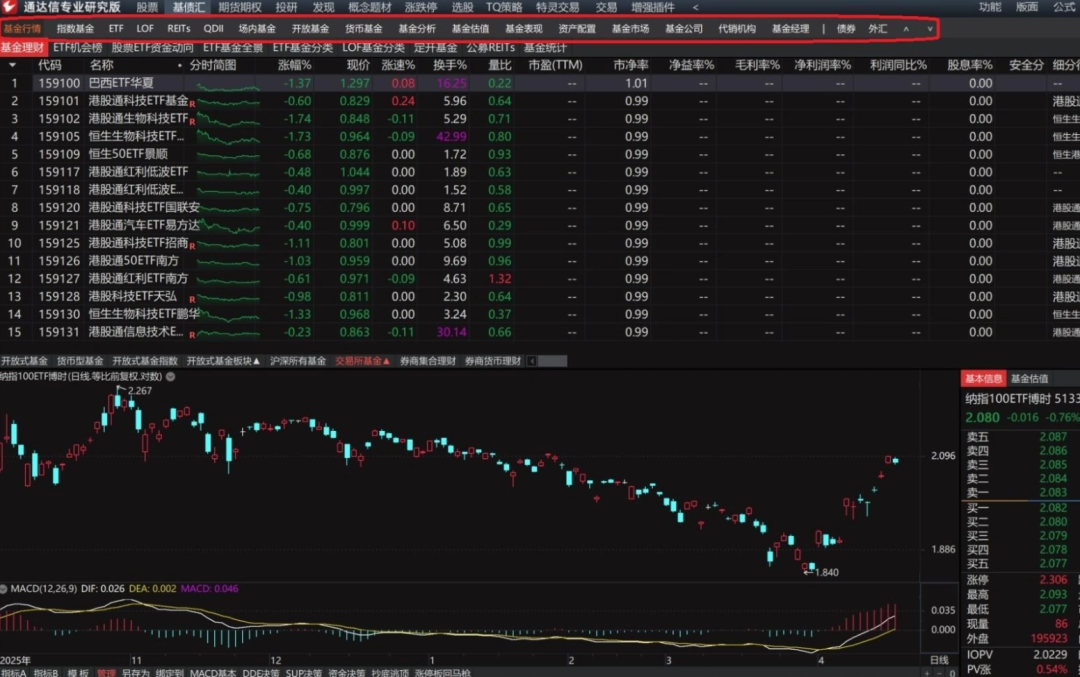Switch to the 基金估值 side panel tab
The image size is (1080, 677).
[x=1029, y=378]
